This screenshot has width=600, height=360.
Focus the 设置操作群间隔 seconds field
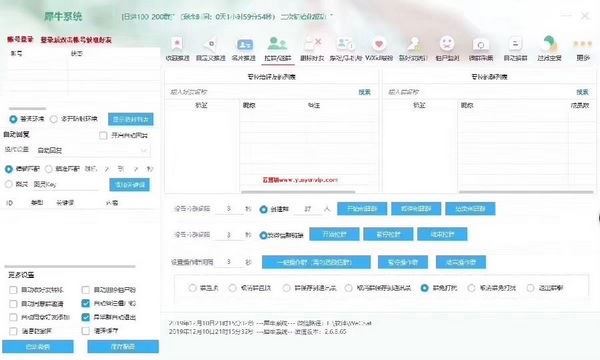[229, 262]
